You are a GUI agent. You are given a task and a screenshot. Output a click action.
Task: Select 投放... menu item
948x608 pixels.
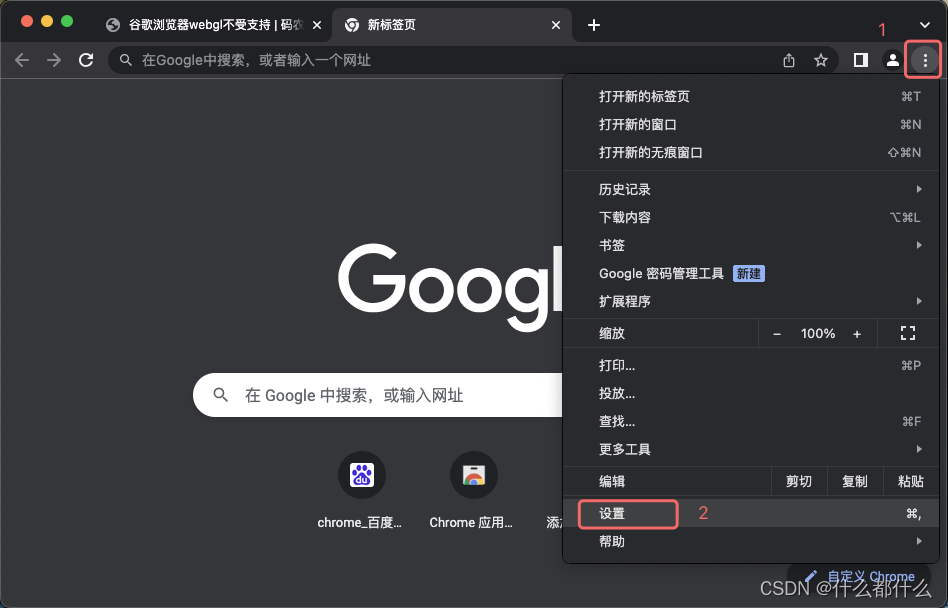click(750, 393)
